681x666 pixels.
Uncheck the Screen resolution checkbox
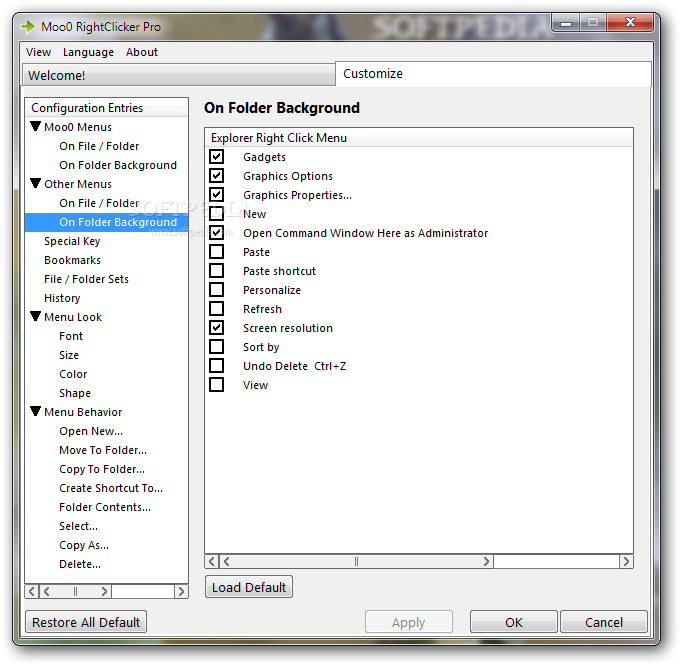coord(216,328)
